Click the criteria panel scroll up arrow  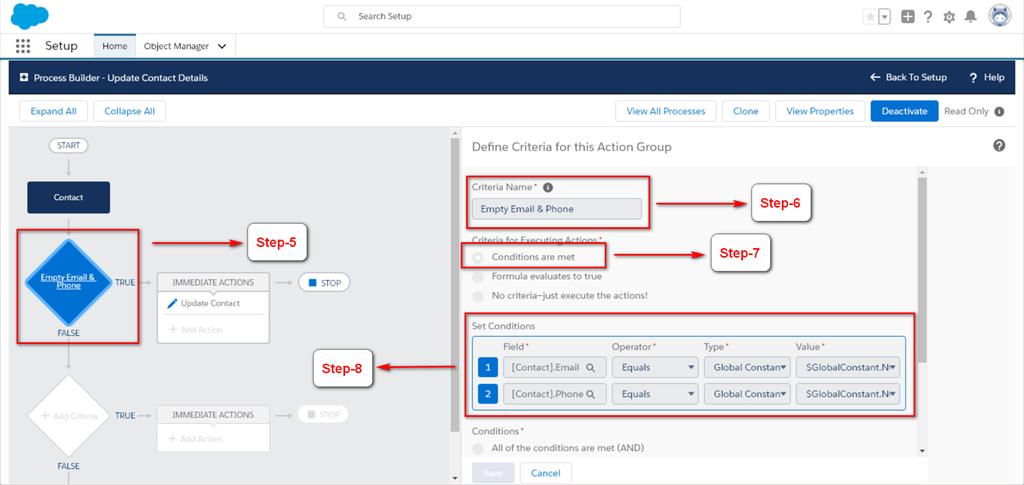coord(921,172)
